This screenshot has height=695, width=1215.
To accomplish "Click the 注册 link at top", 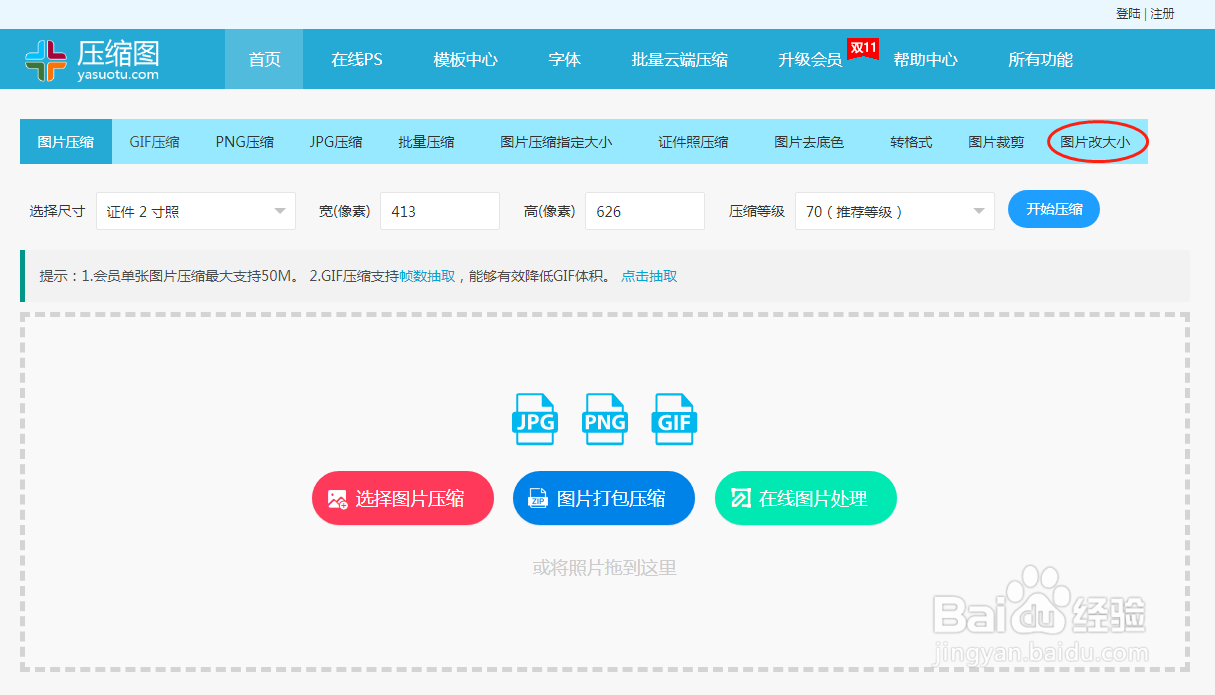I will [1162, 14].
